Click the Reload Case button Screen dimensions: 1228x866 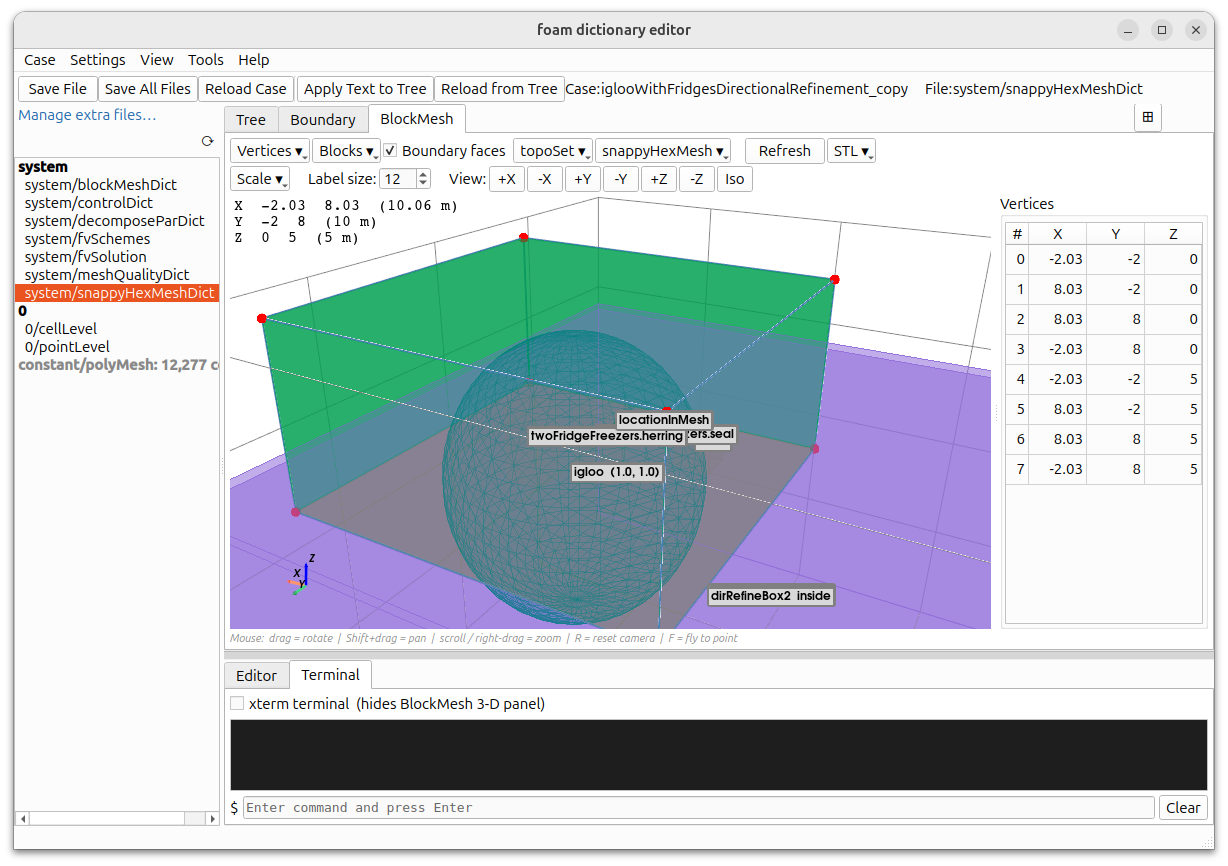click(x=246, y=89)
